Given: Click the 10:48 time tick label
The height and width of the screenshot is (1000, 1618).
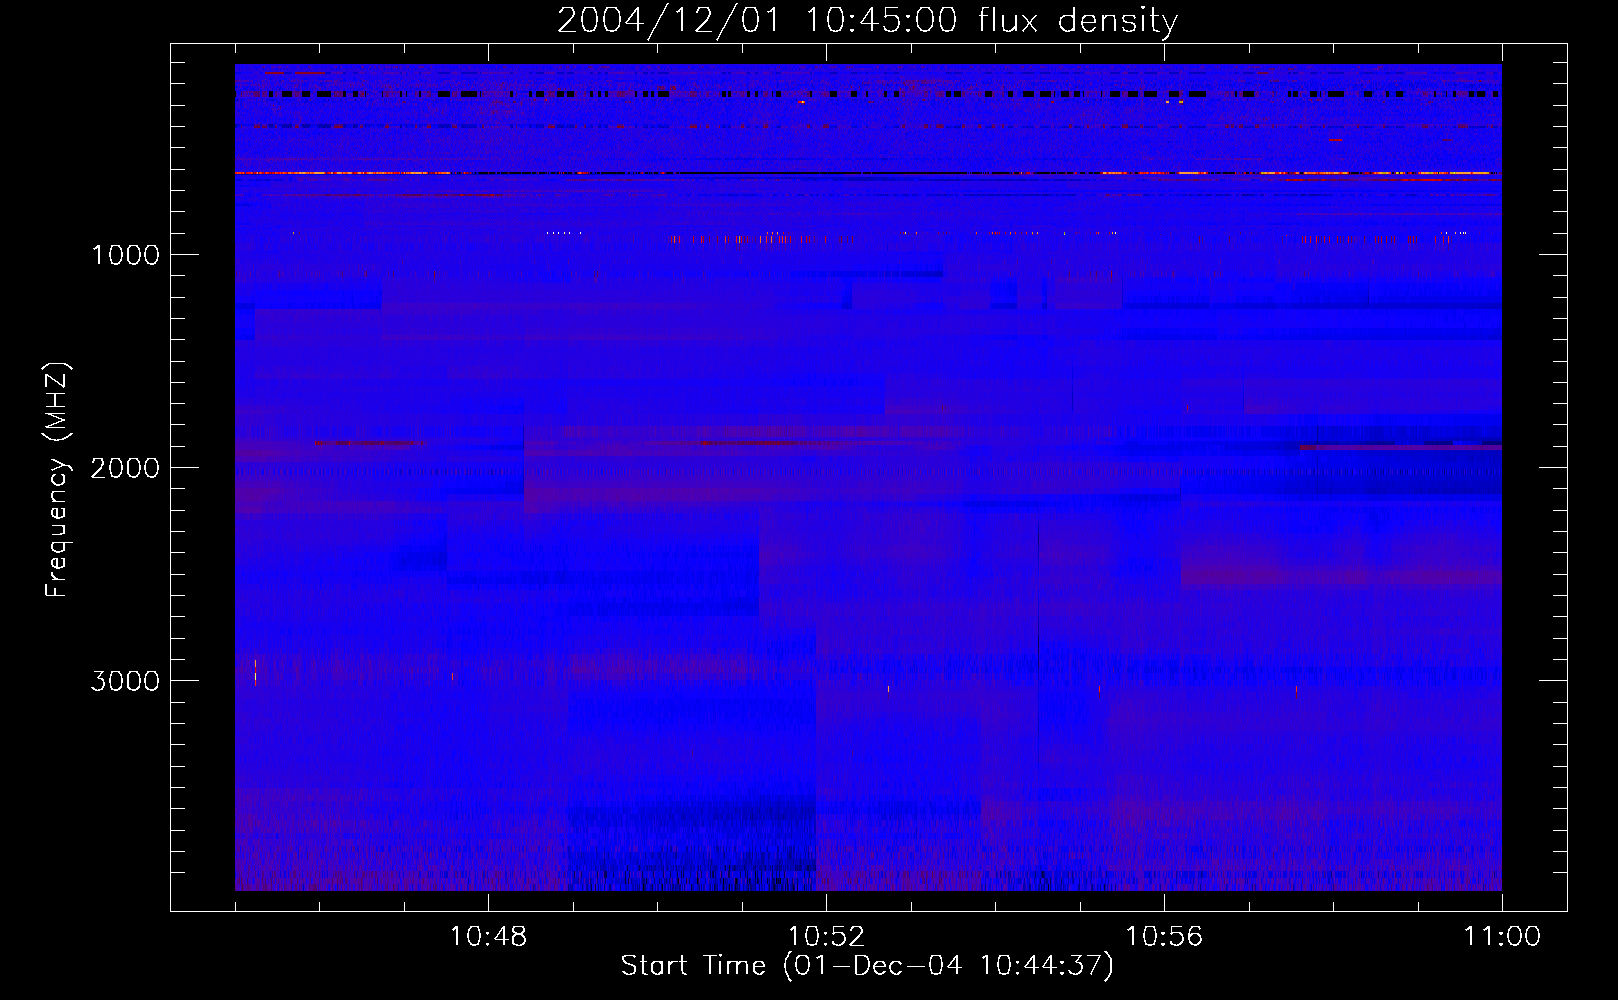Looking at the screenshot, I should [x=488, y=936].
